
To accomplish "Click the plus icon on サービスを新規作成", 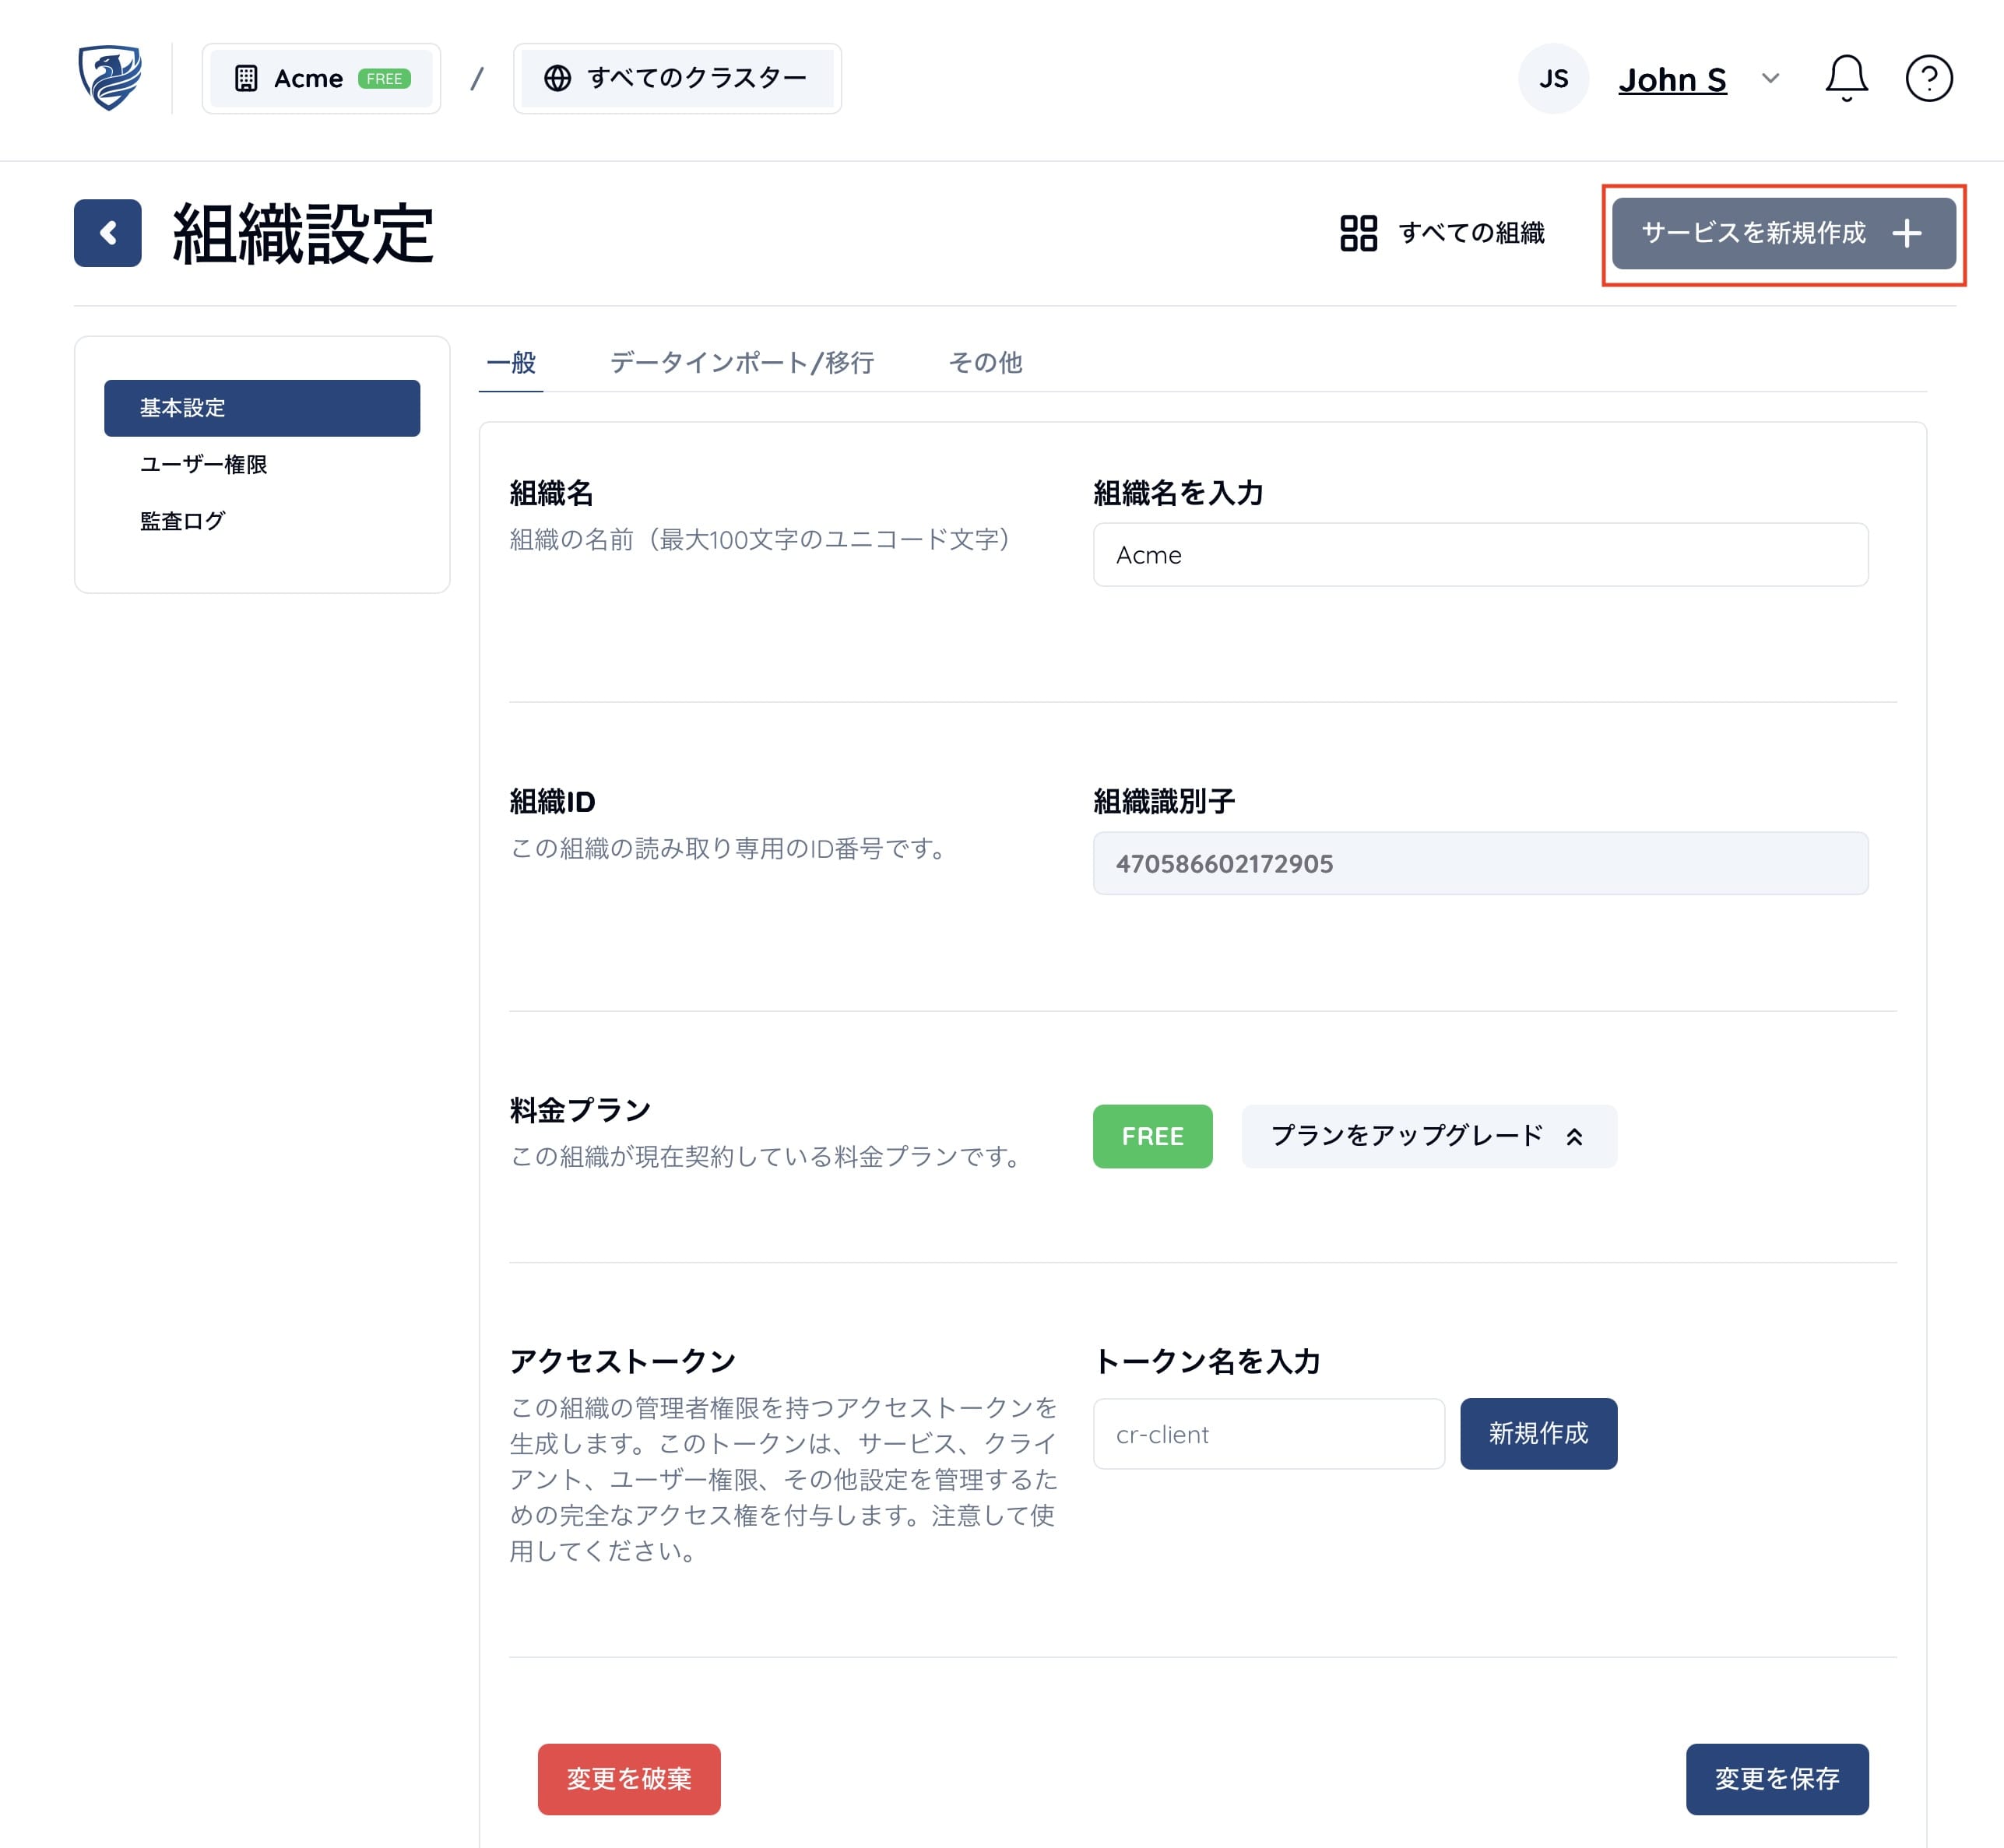I will [1907, 233].
